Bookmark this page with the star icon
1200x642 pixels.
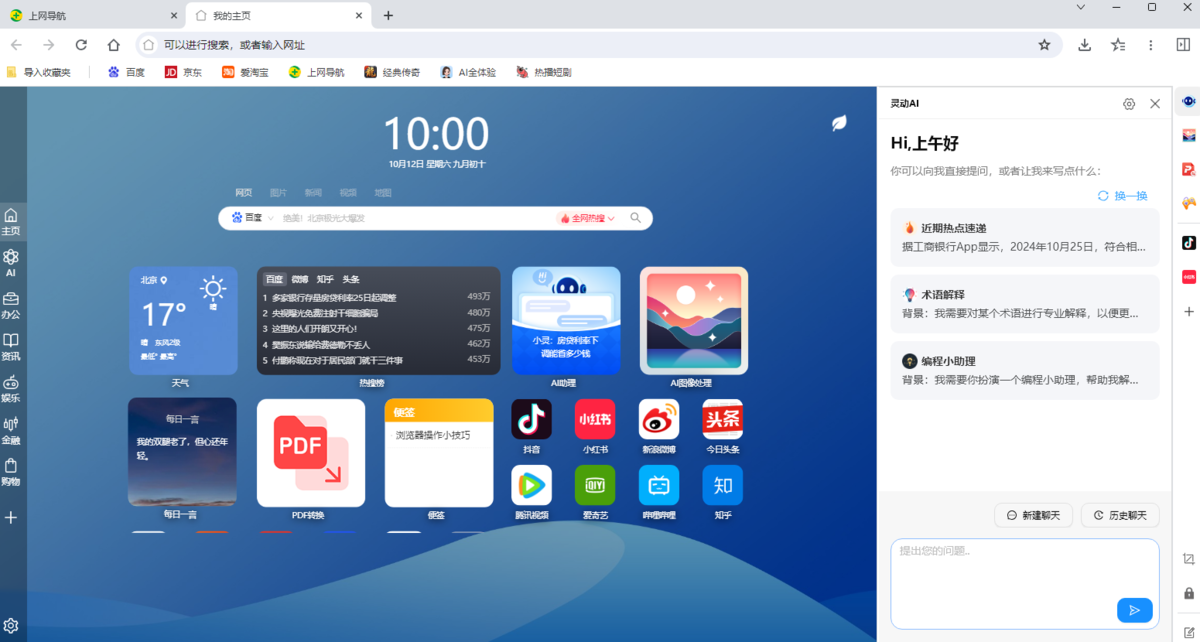click(1044, 45)
